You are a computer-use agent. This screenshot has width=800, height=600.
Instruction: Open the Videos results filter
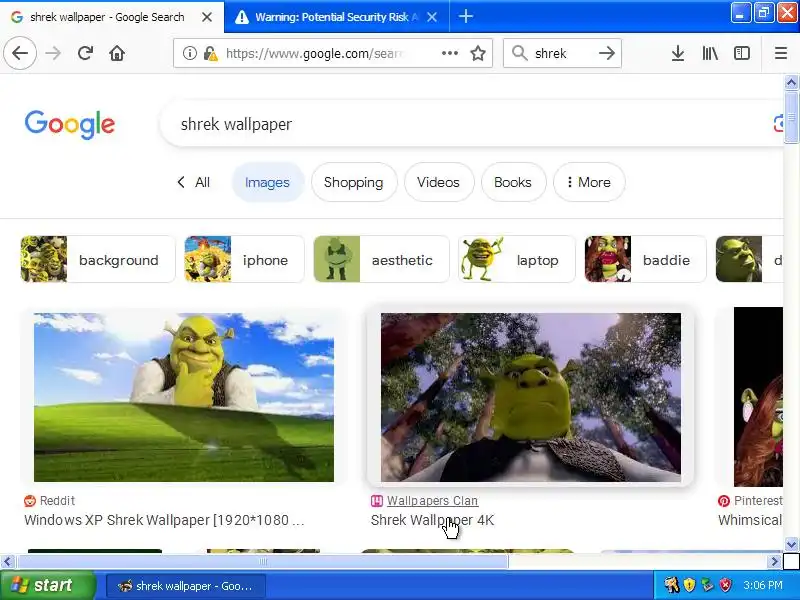[438, 182]
